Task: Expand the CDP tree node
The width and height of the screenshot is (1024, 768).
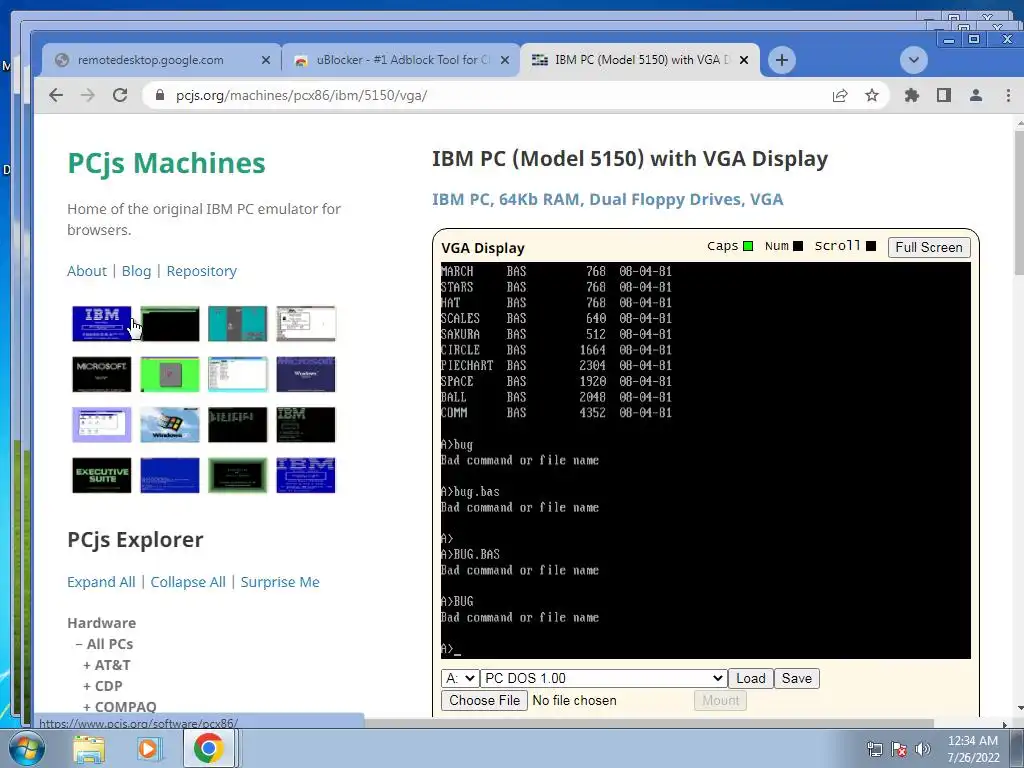Action: [103, 686]
